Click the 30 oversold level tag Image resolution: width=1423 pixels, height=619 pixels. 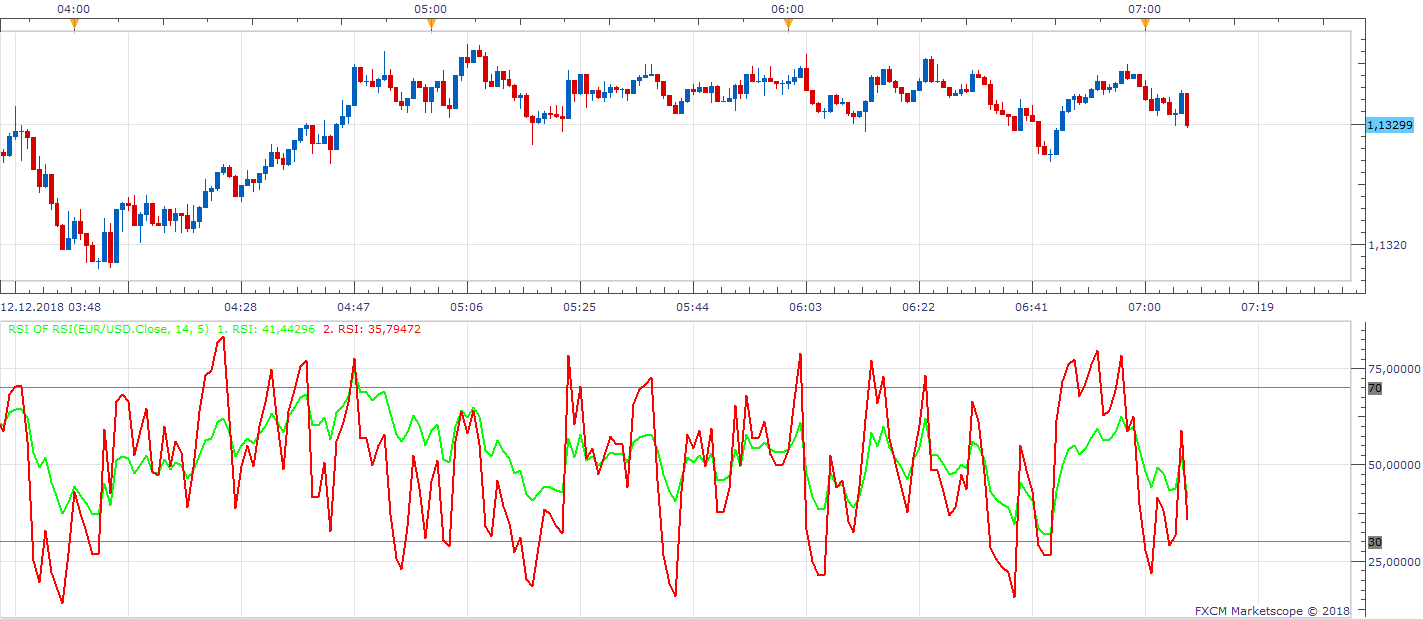pyautogui.click(x=1374, y=542)
